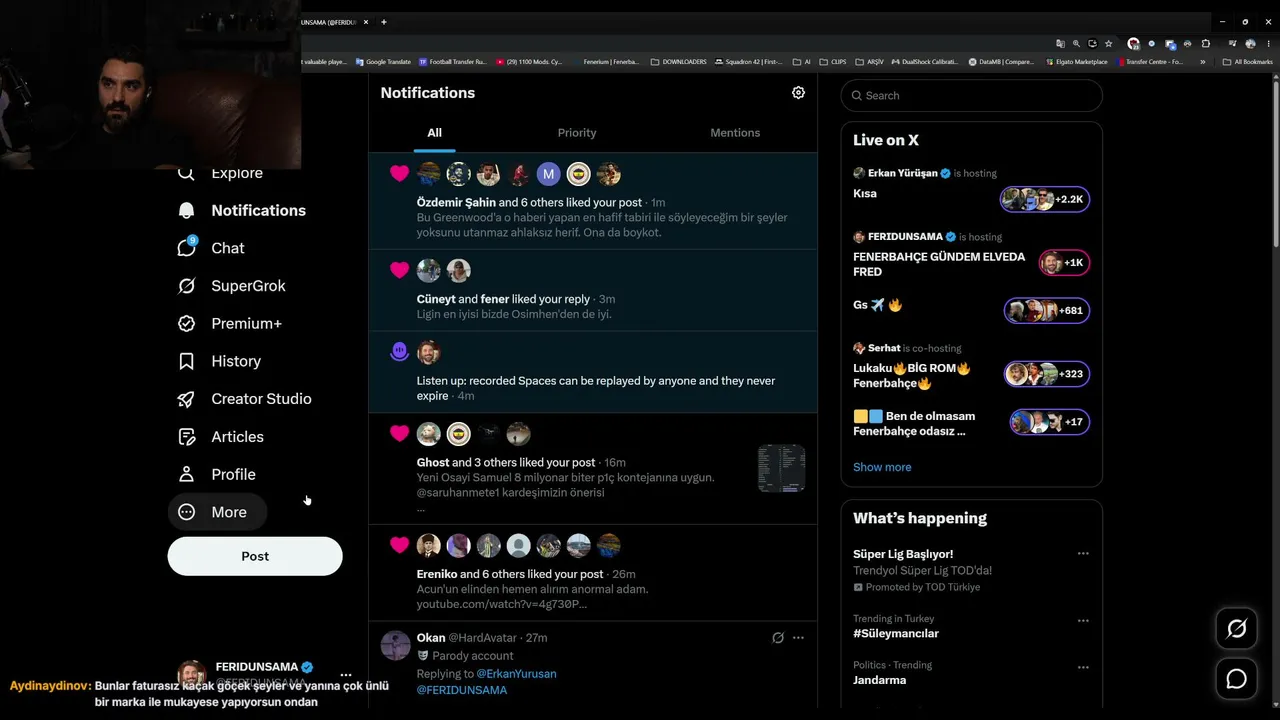Open more options for Süper Lig Başlıyor trend

coord(1083,554)
